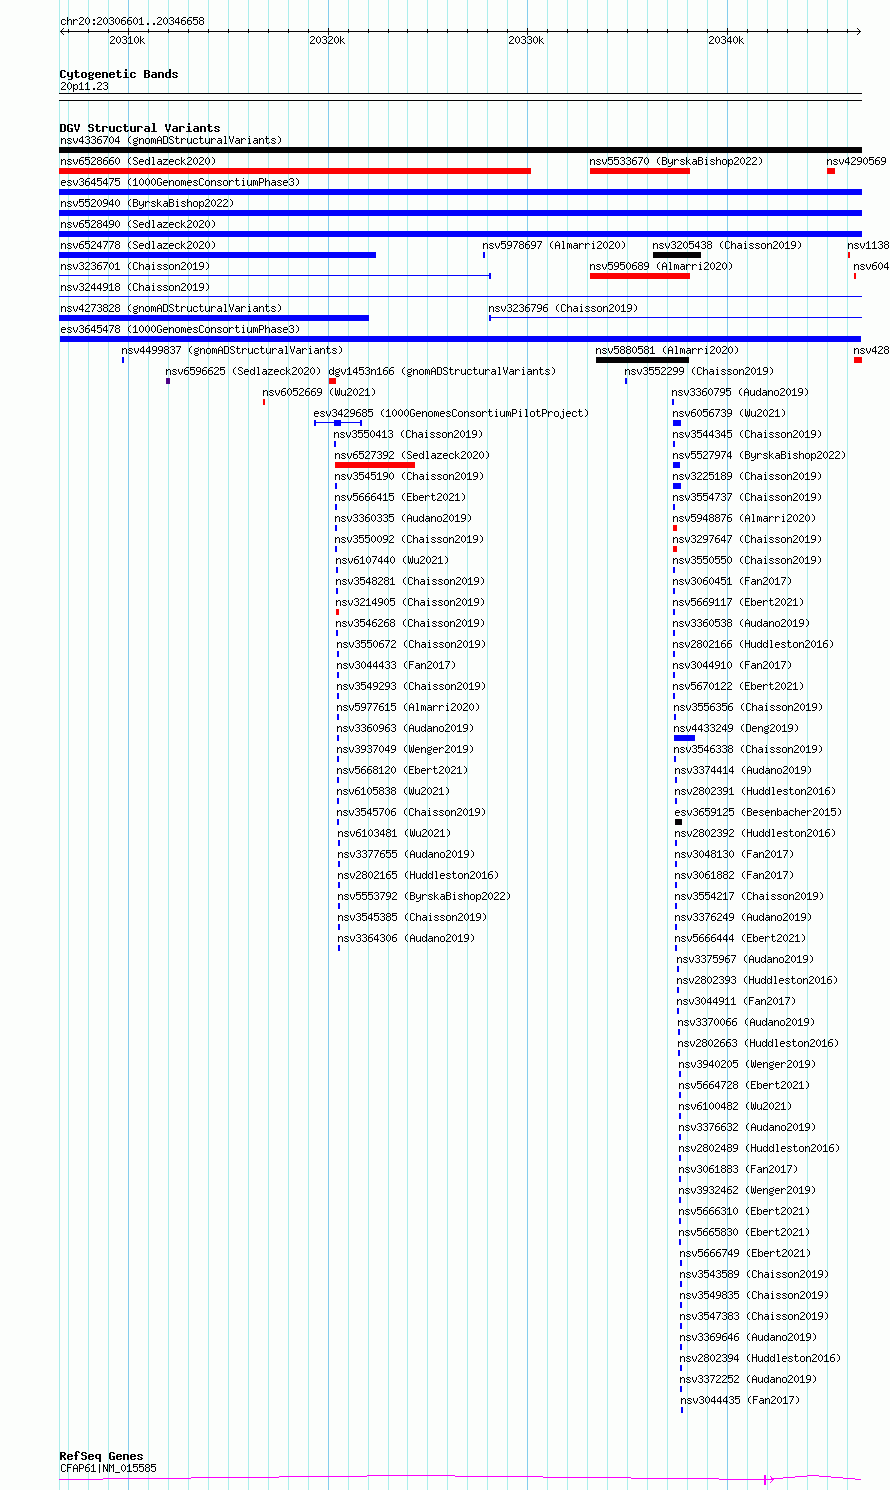Select the Cytogenetic Bands track title

pyautogui.click(x=119, y=74)
